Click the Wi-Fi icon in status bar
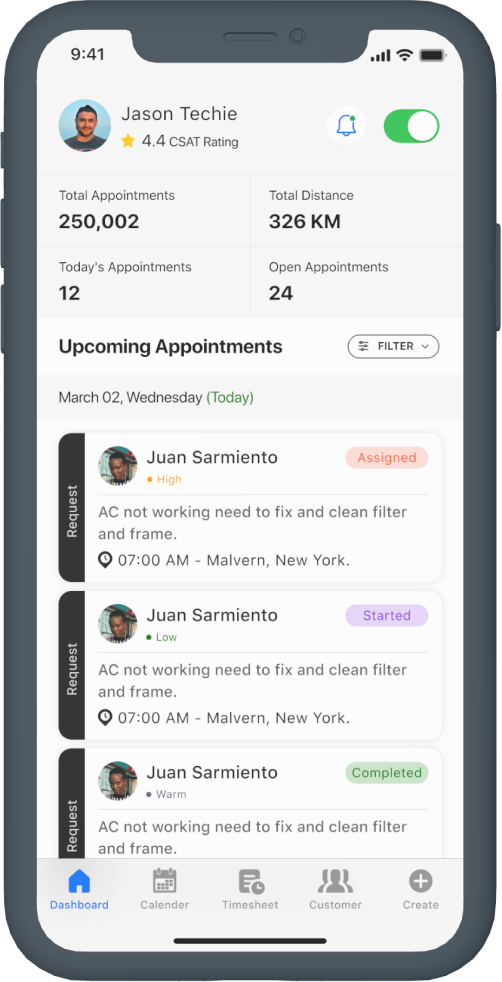 click(405, 56)
